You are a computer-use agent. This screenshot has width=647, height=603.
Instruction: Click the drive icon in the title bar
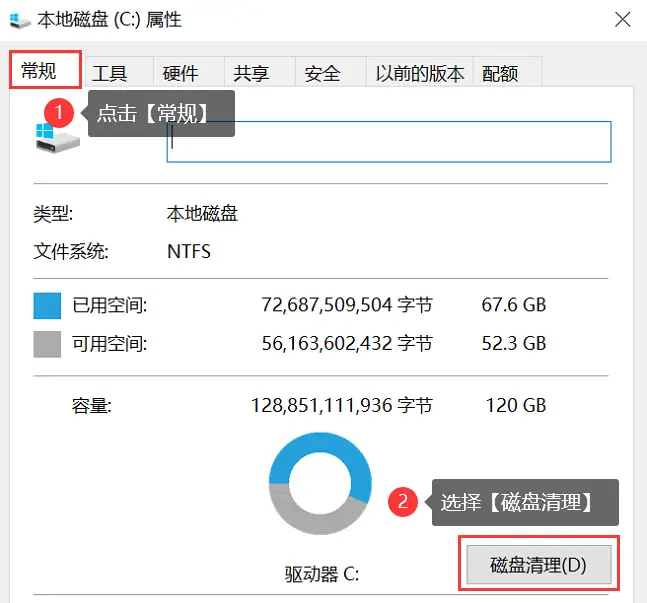click(x=20, y=20)
